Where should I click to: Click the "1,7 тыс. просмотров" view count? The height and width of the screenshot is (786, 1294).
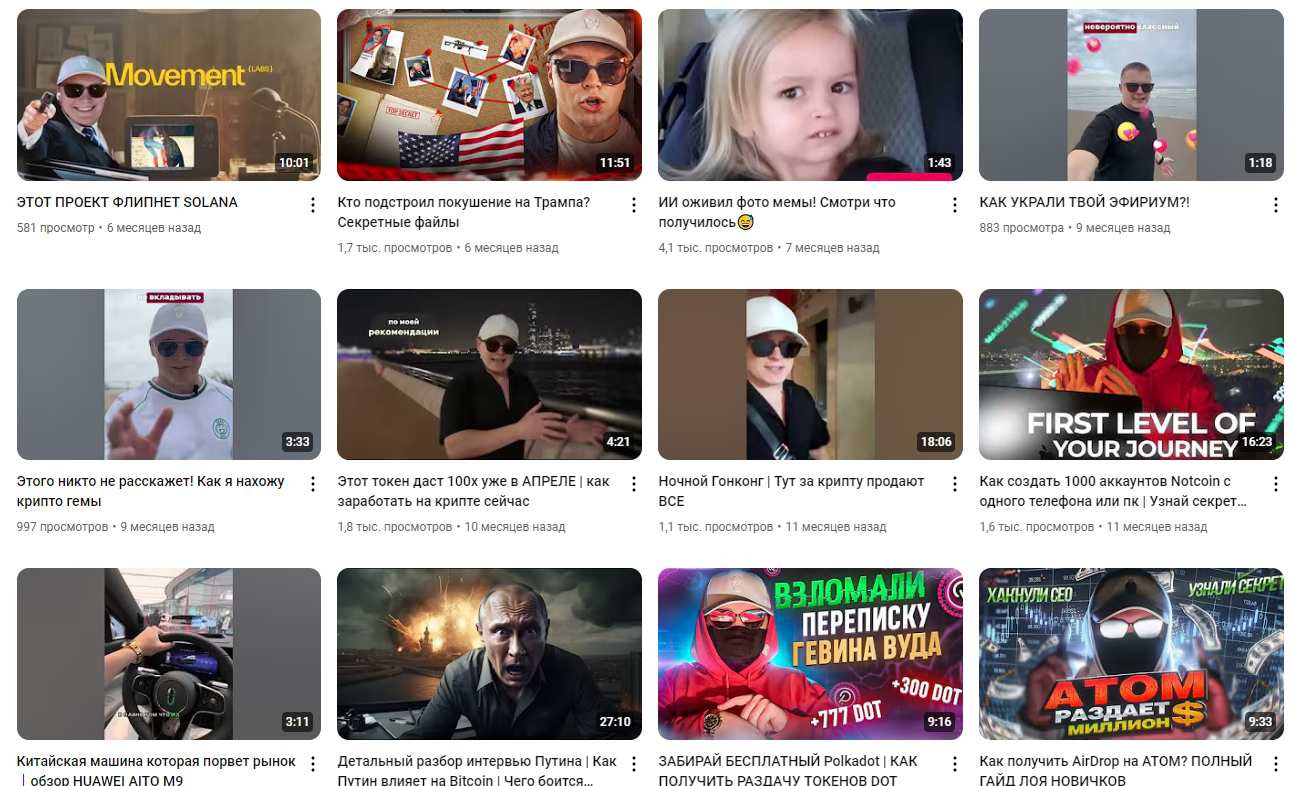395,248
